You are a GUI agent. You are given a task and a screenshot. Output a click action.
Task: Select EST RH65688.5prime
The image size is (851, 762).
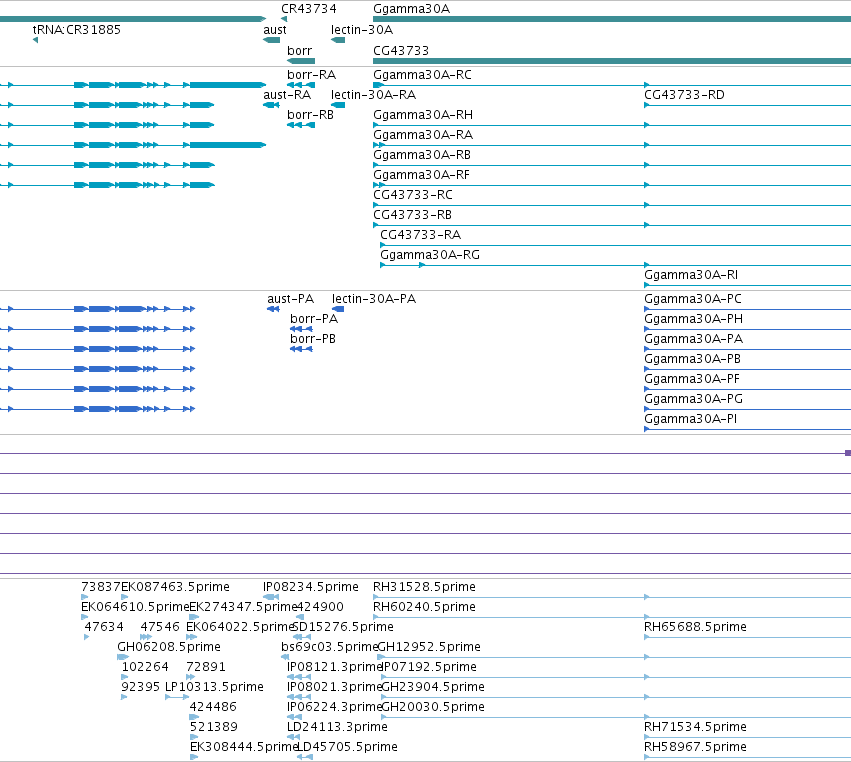tap(695, 627)
